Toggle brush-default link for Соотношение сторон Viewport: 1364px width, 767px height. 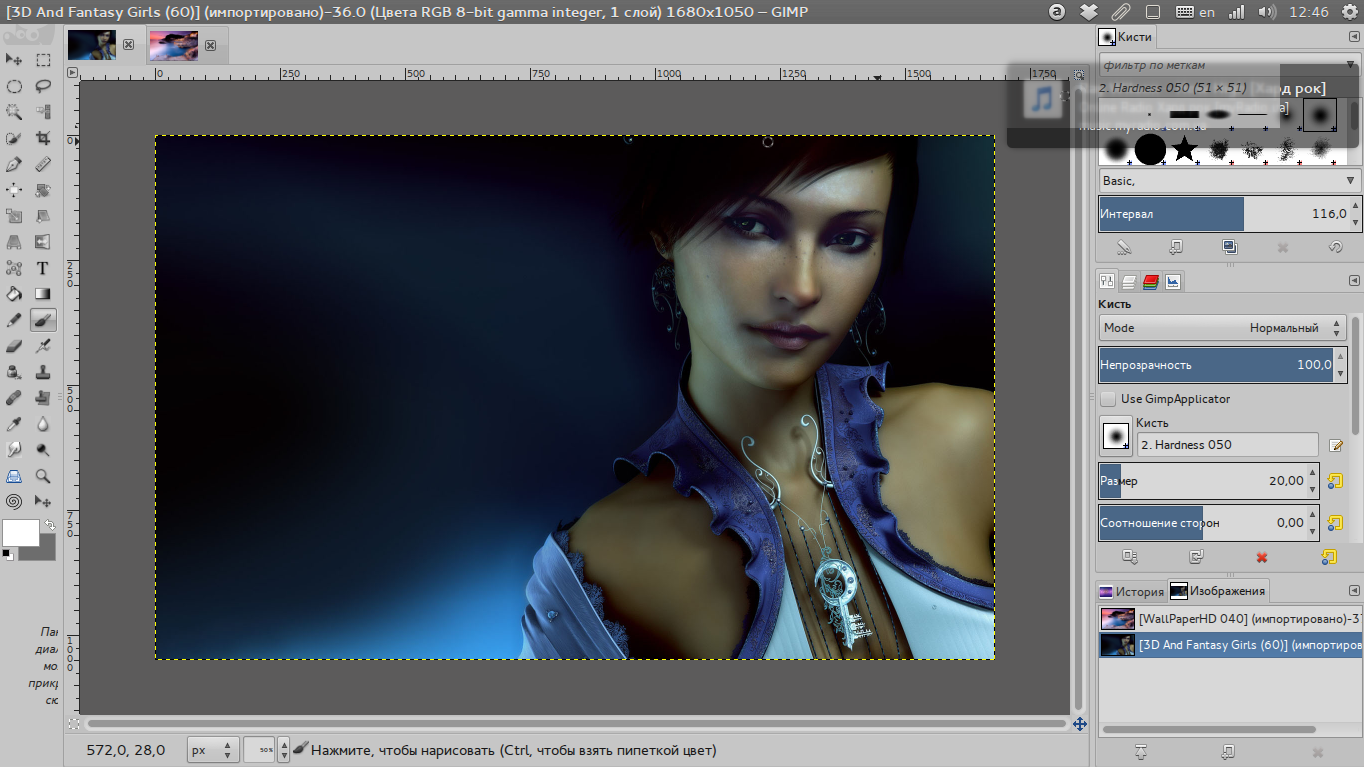(1334, 523)
